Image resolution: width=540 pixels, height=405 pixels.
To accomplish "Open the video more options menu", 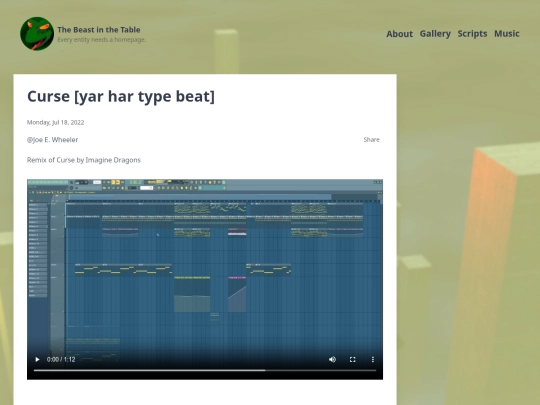I will (x=373, y=359).
